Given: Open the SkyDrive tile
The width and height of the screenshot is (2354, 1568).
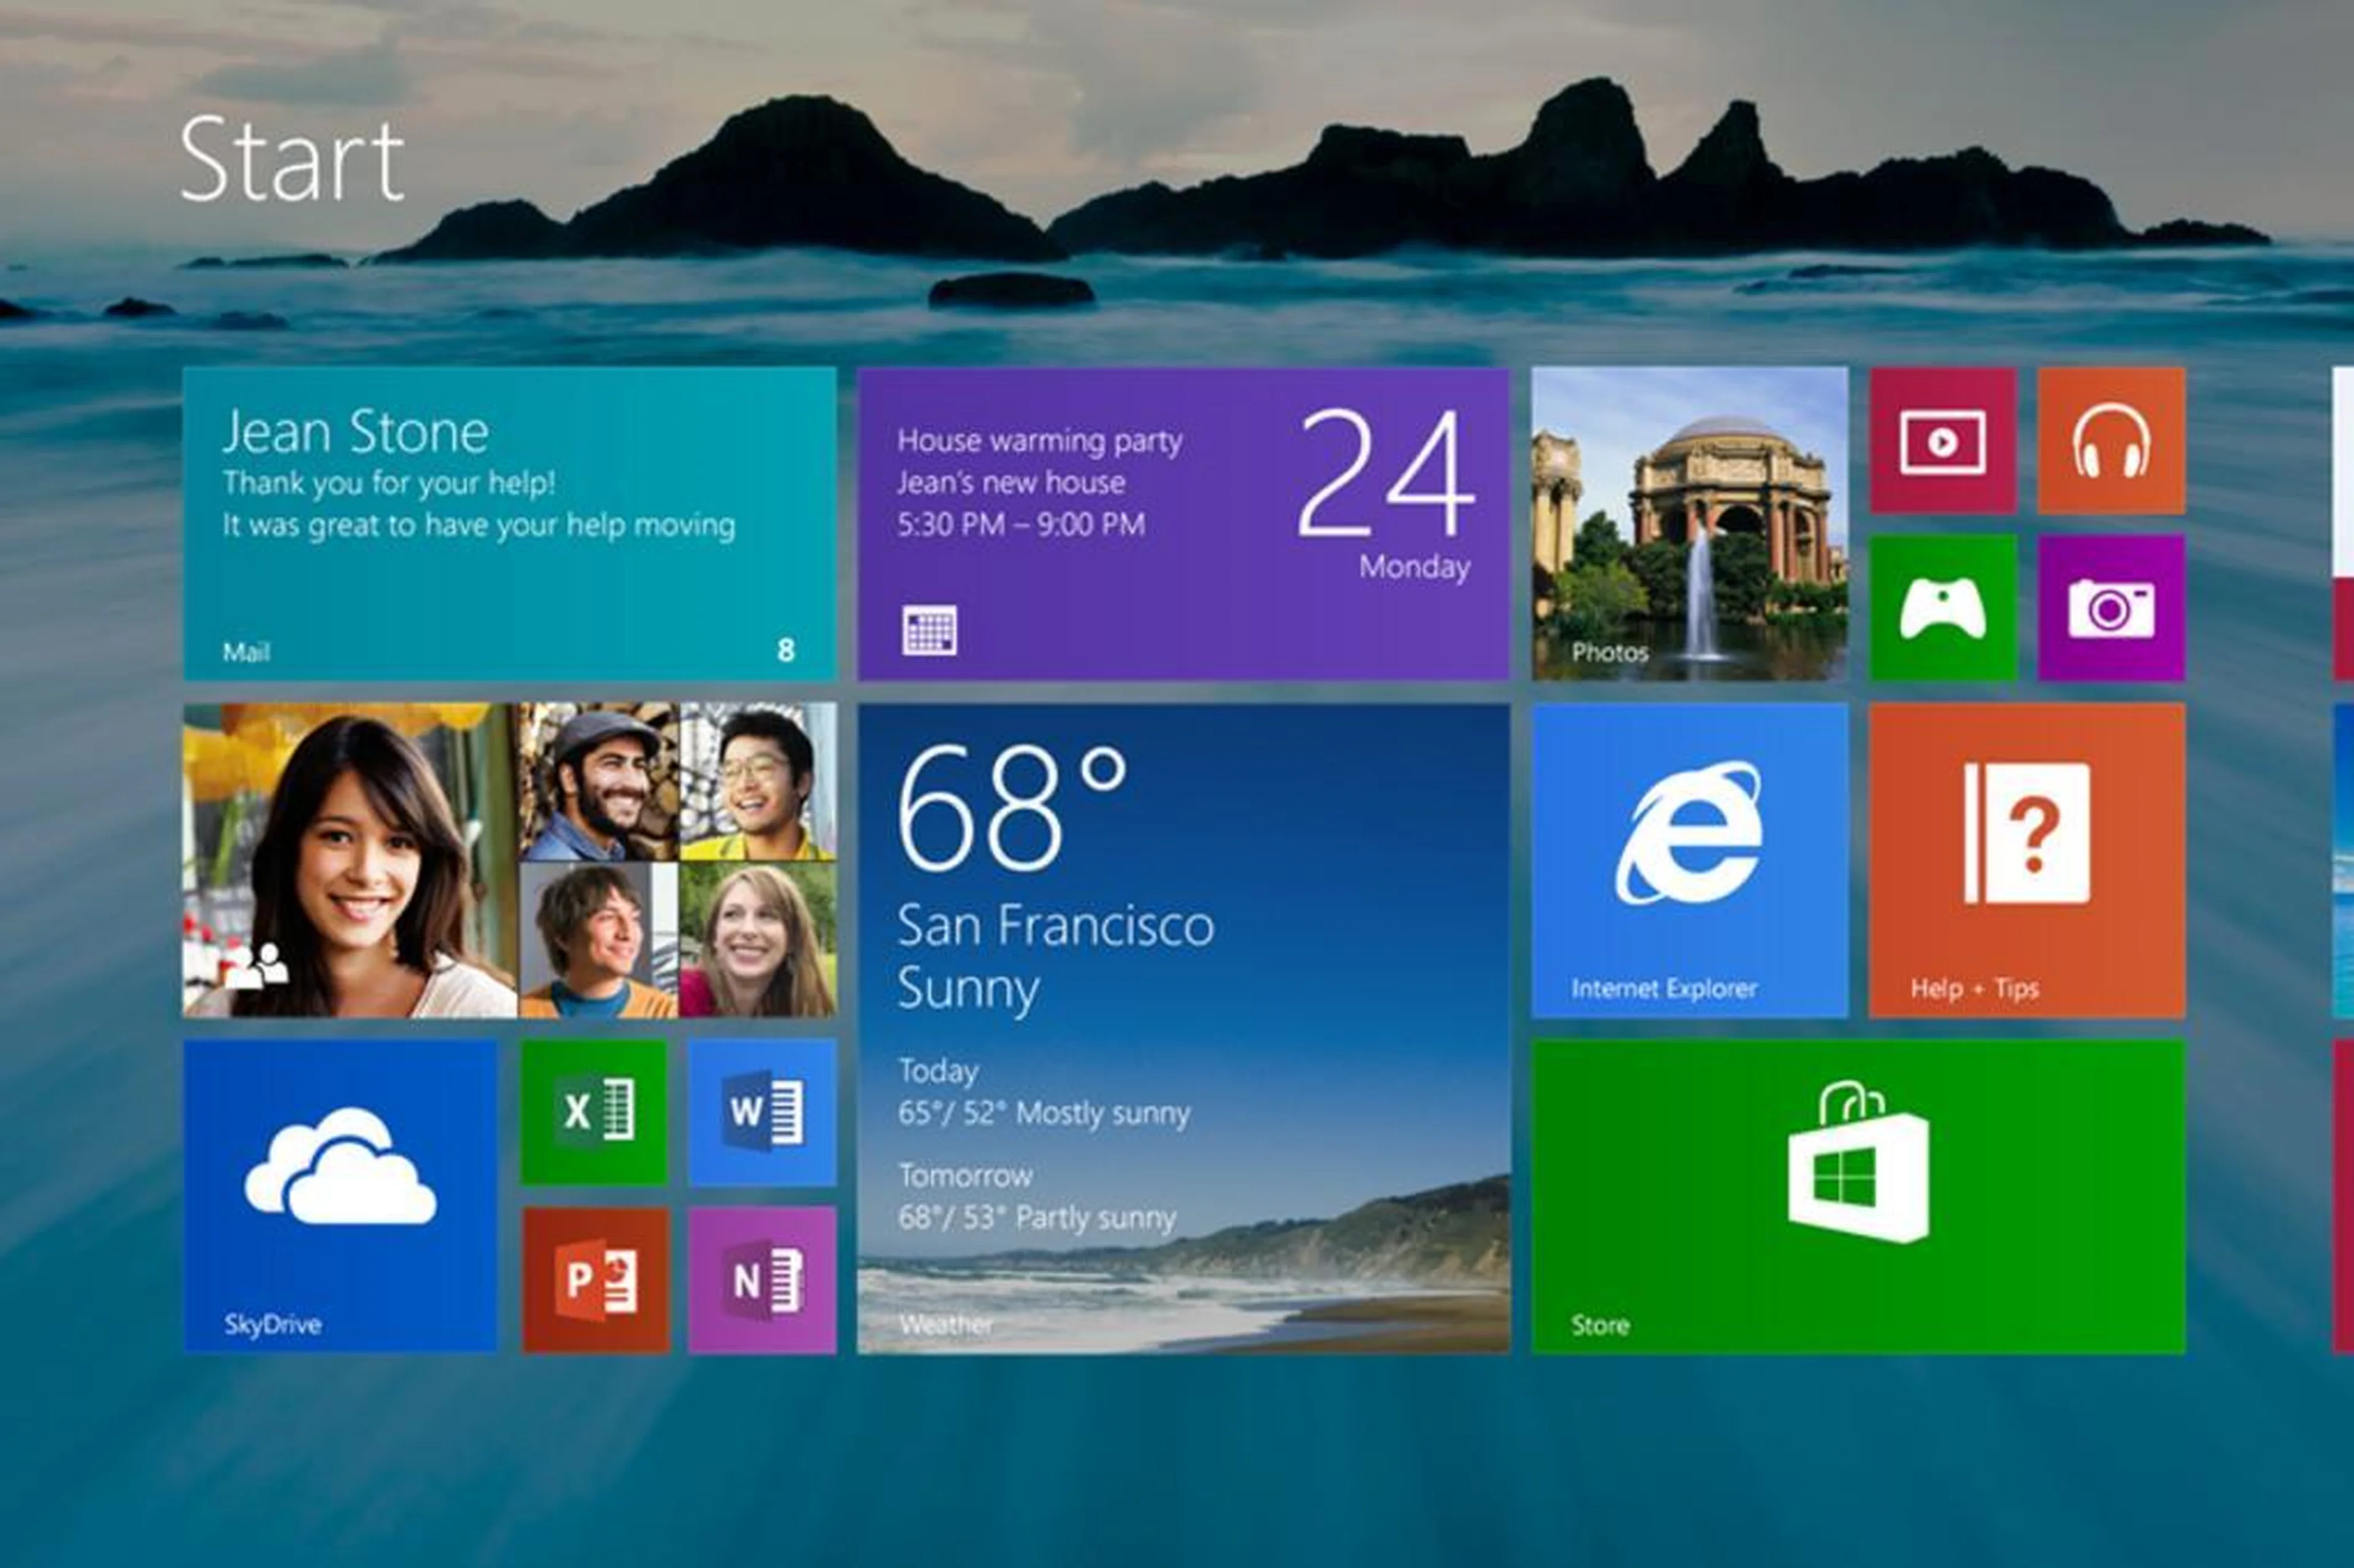Looking at the screenshot, I should 340,1197.
